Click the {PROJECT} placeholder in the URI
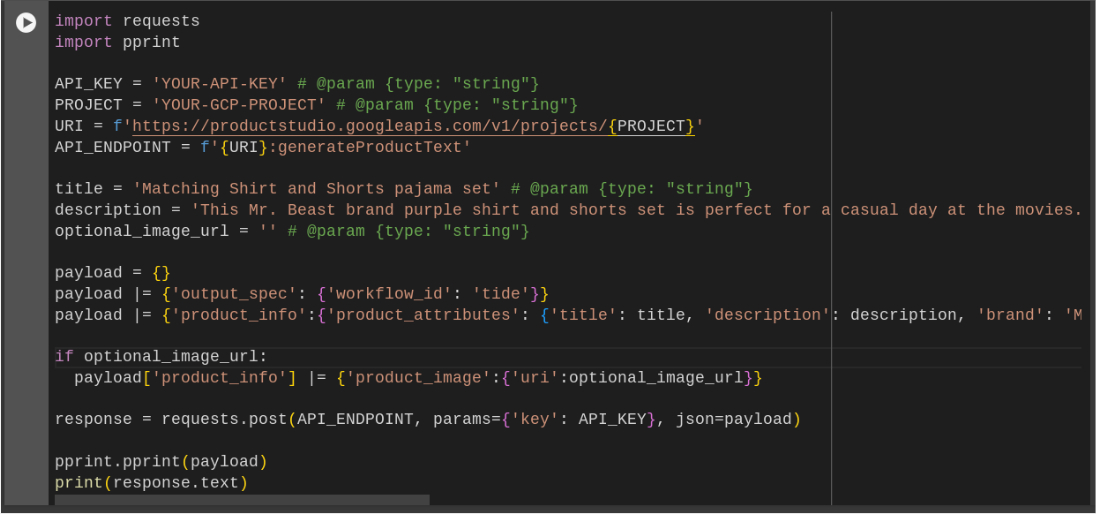The image size is (1096, 514). [x=651, y=126]
